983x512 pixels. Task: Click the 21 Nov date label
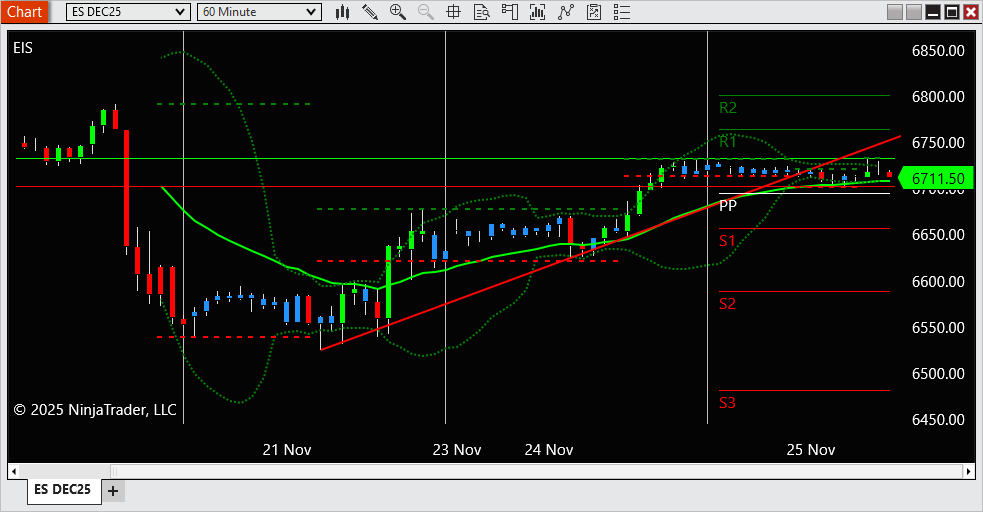pyautogui.click(x=287, y=450)
